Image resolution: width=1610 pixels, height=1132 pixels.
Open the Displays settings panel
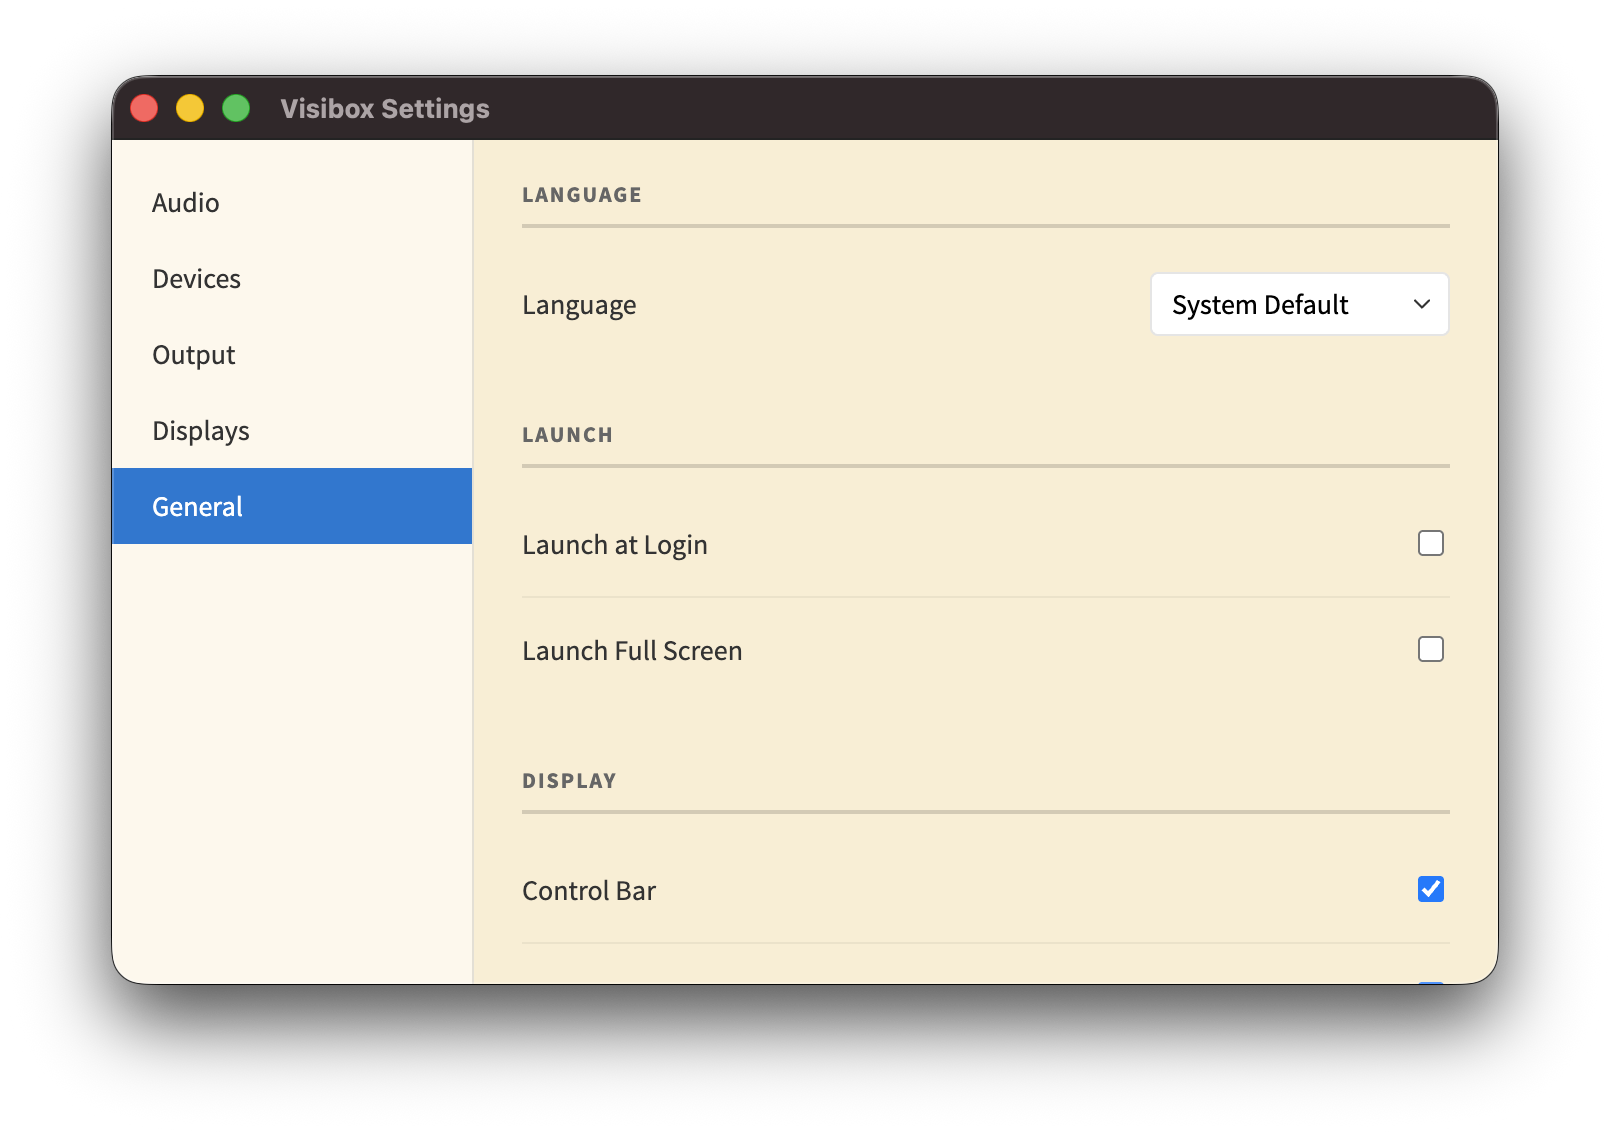200,430
